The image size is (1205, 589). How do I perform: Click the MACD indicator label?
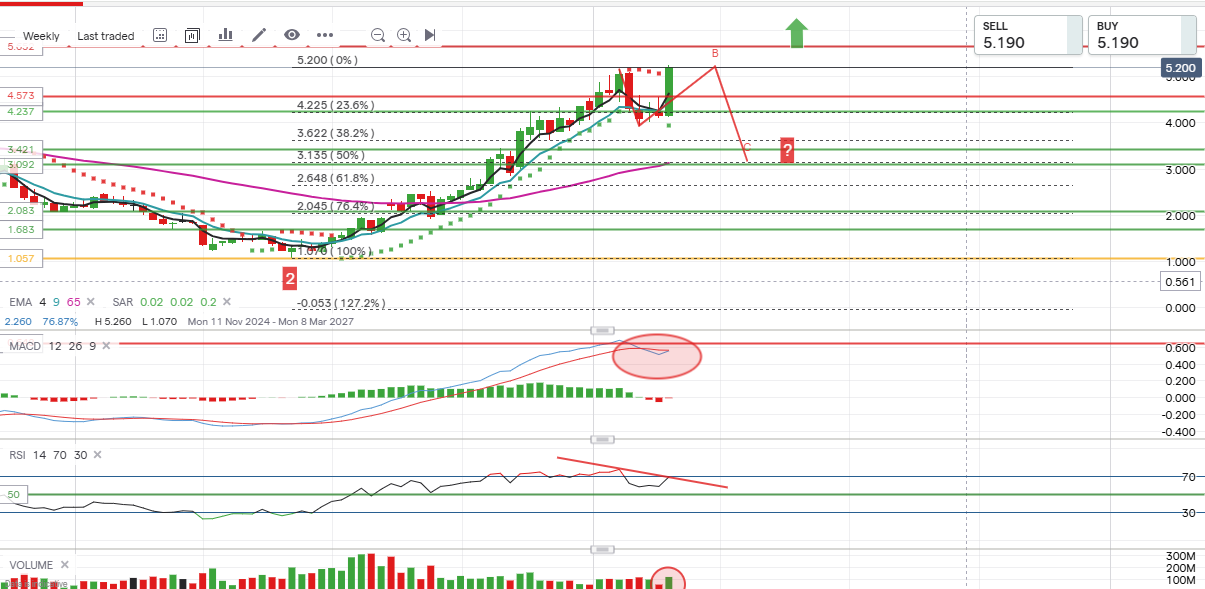click(x=25, y=345)
